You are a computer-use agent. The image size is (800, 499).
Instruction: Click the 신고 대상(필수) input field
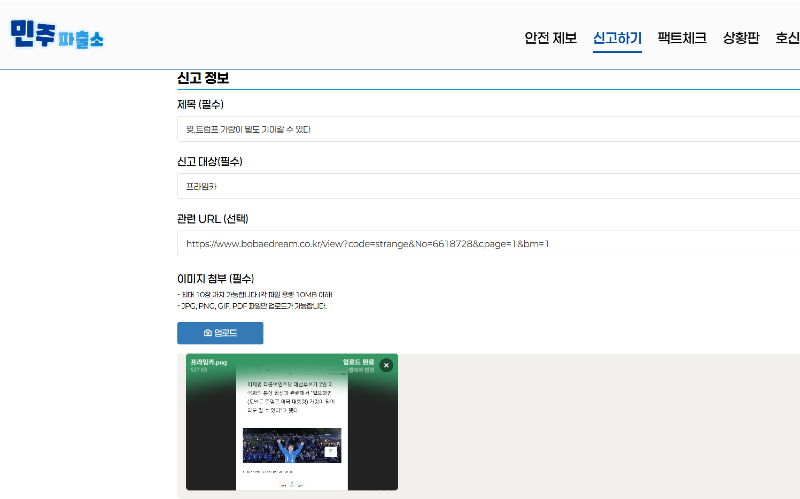tap(488, 186)
